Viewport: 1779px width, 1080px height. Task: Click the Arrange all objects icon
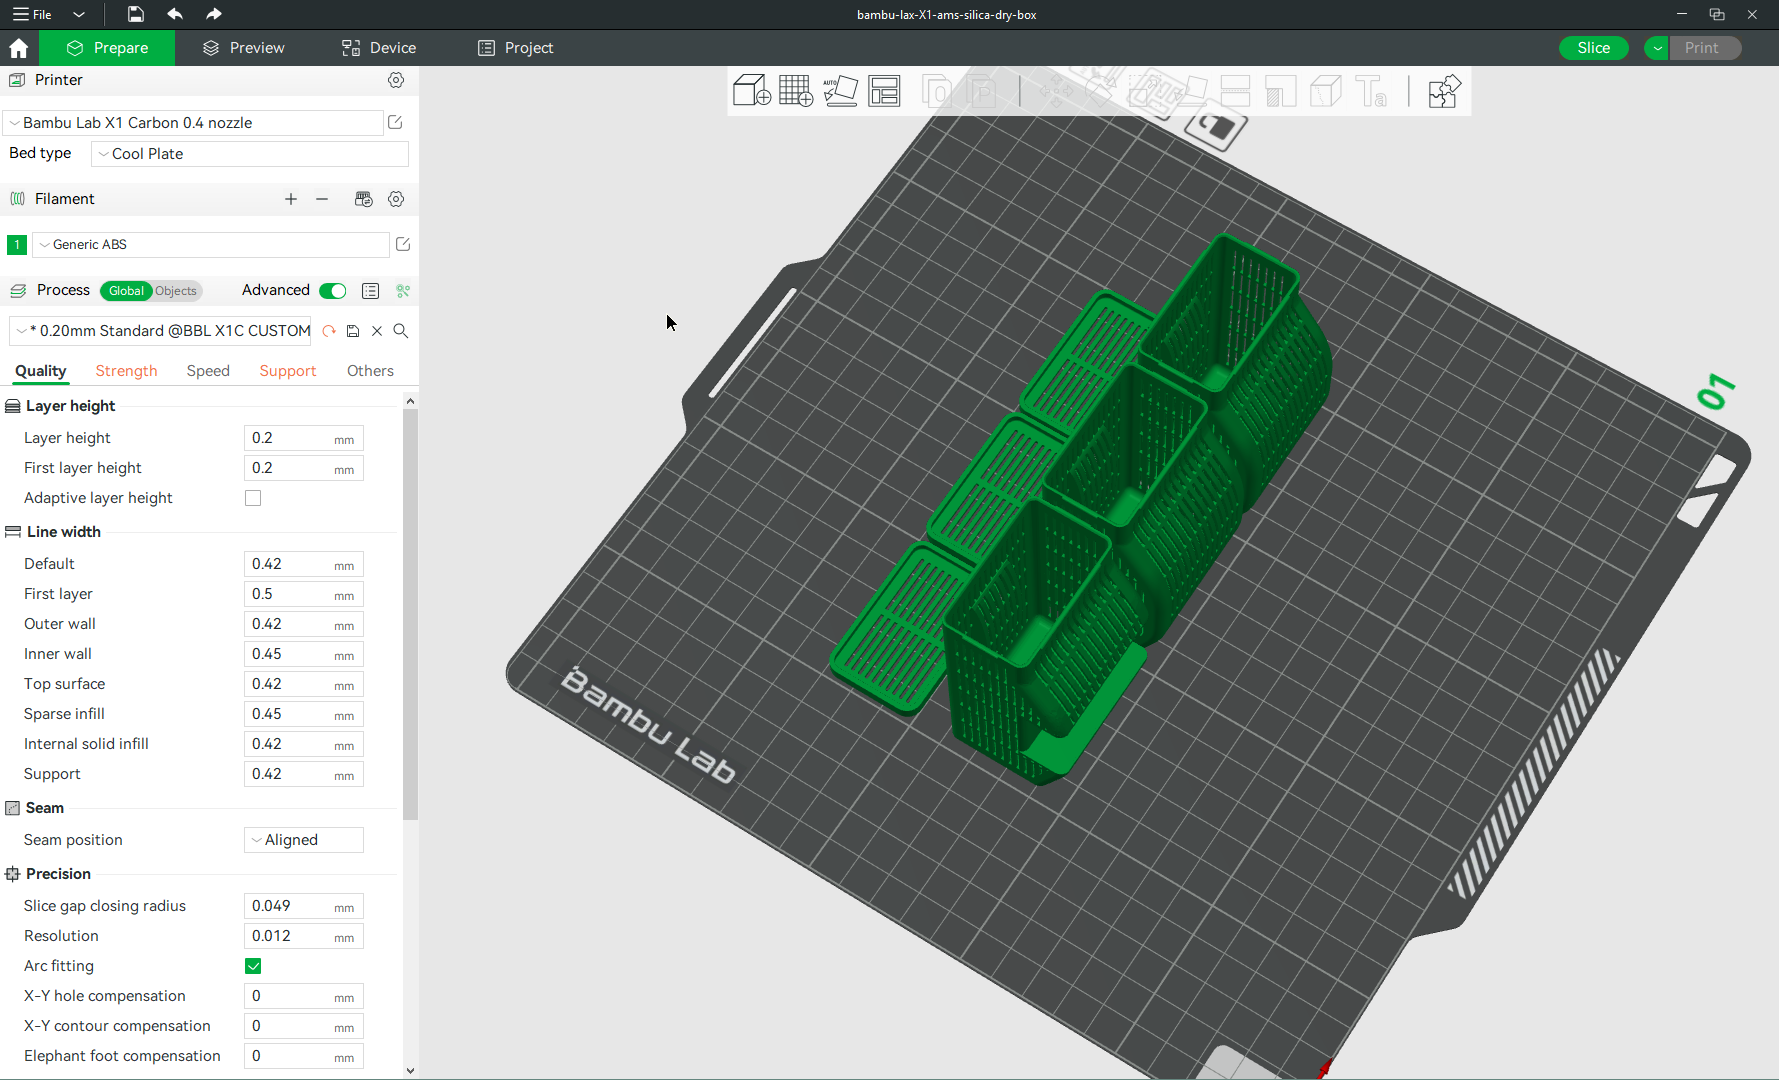[884, 91]
